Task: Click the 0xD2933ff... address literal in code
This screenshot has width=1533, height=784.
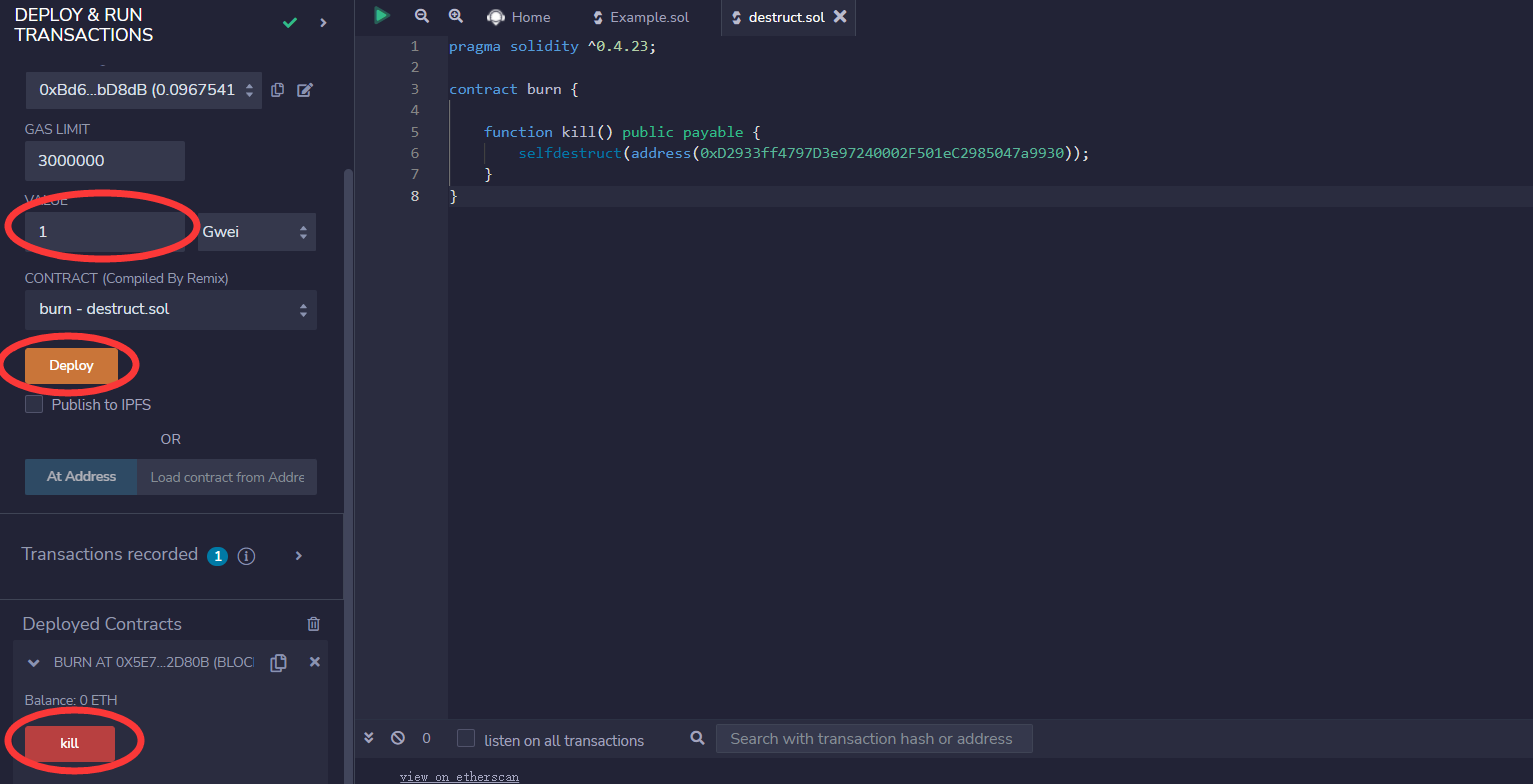Action: click(882, 153)
